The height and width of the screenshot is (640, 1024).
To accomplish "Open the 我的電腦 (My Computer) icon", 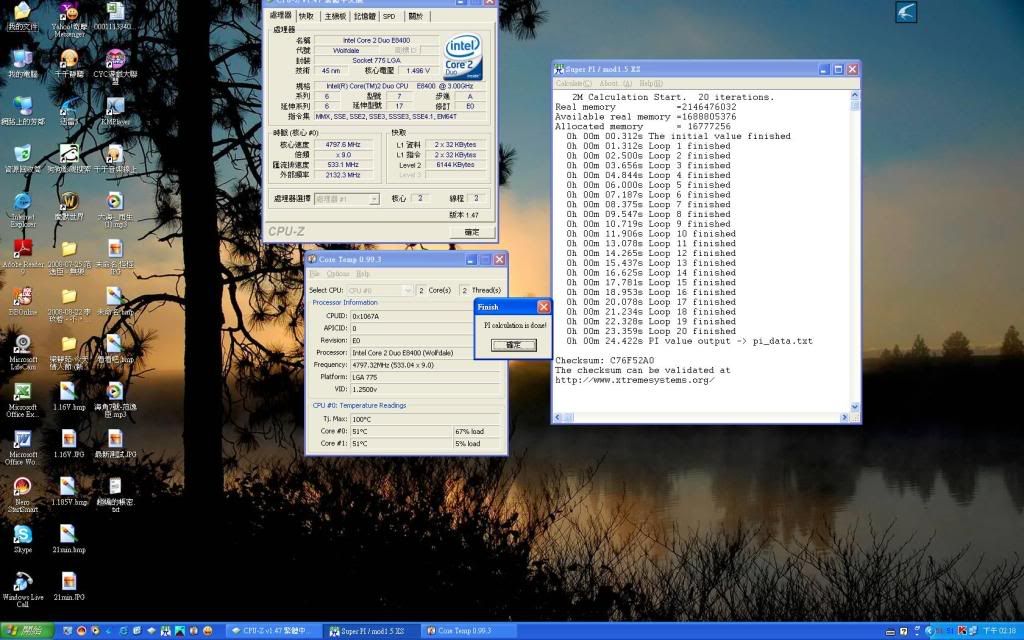I will pyautogui.click(x=23, y=61).
